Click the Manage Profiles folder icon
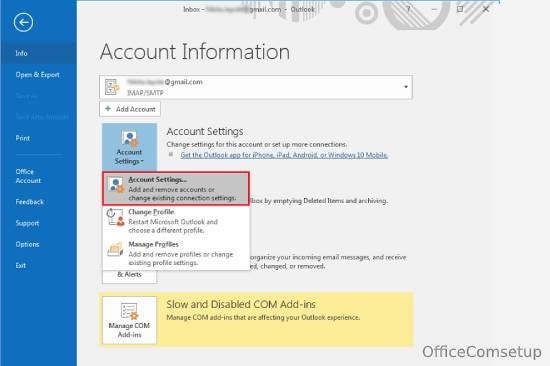 coord(115,249)
